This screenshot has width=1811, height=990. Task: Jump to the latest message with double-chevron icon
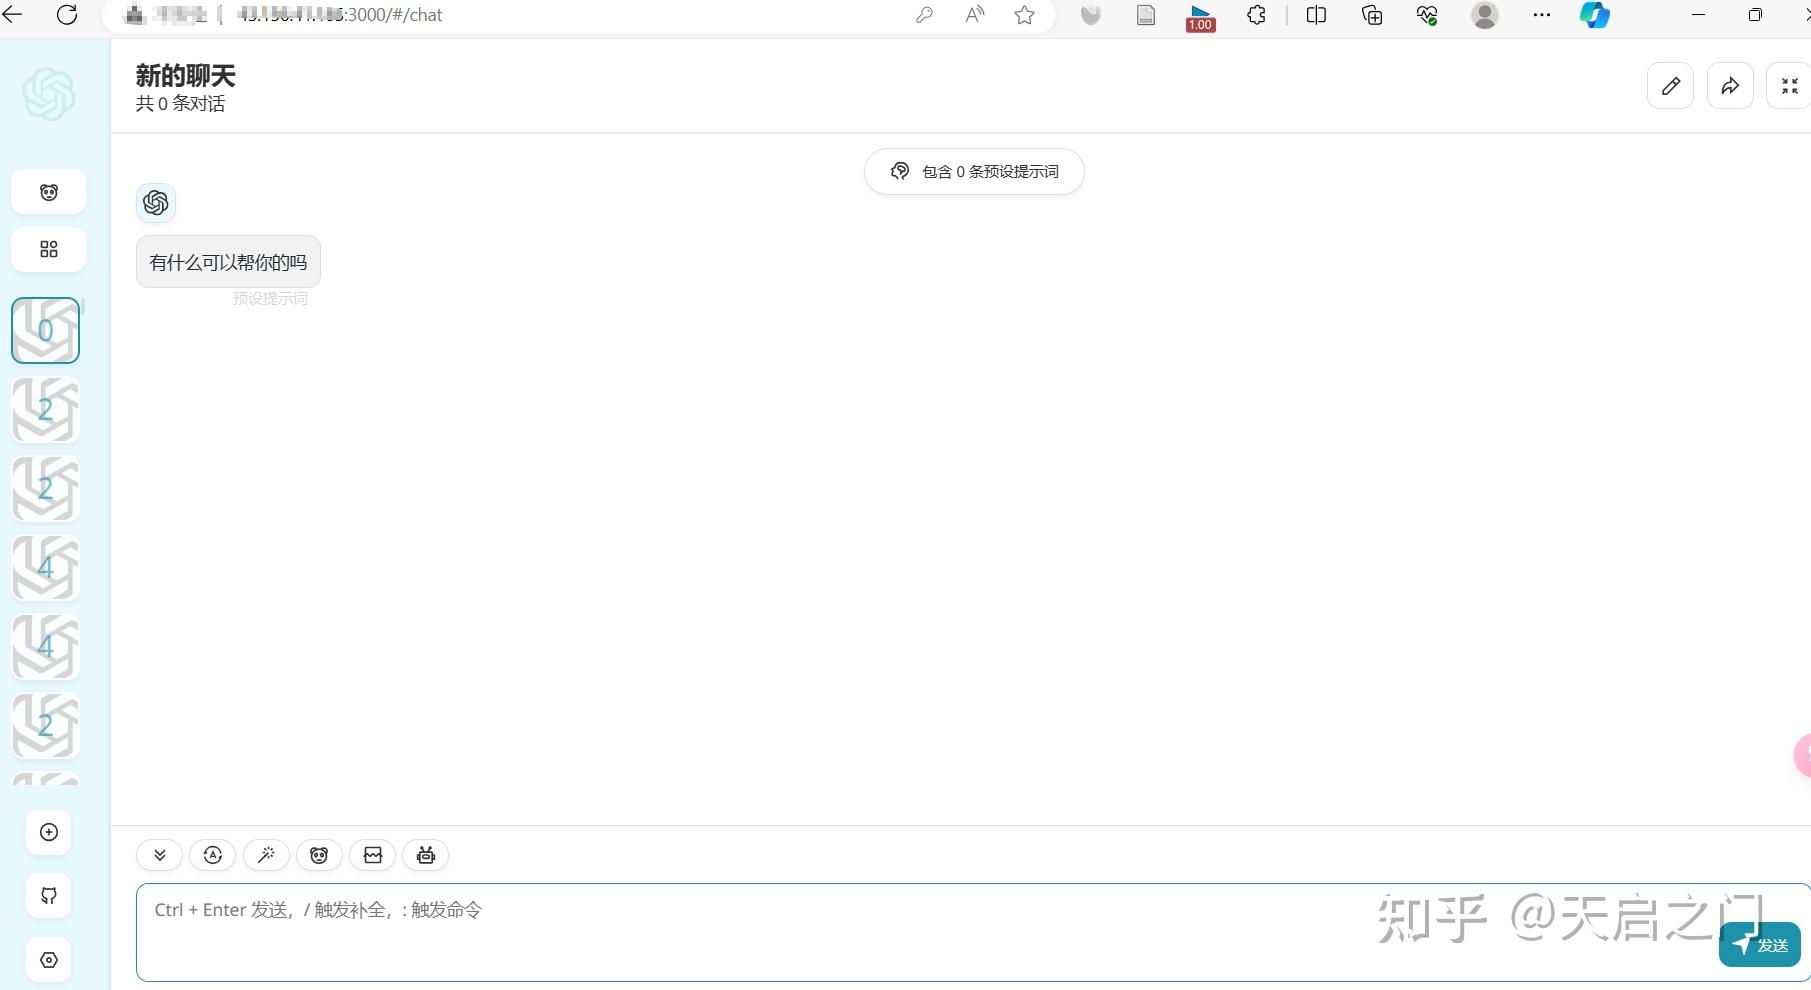pos(159,855)
